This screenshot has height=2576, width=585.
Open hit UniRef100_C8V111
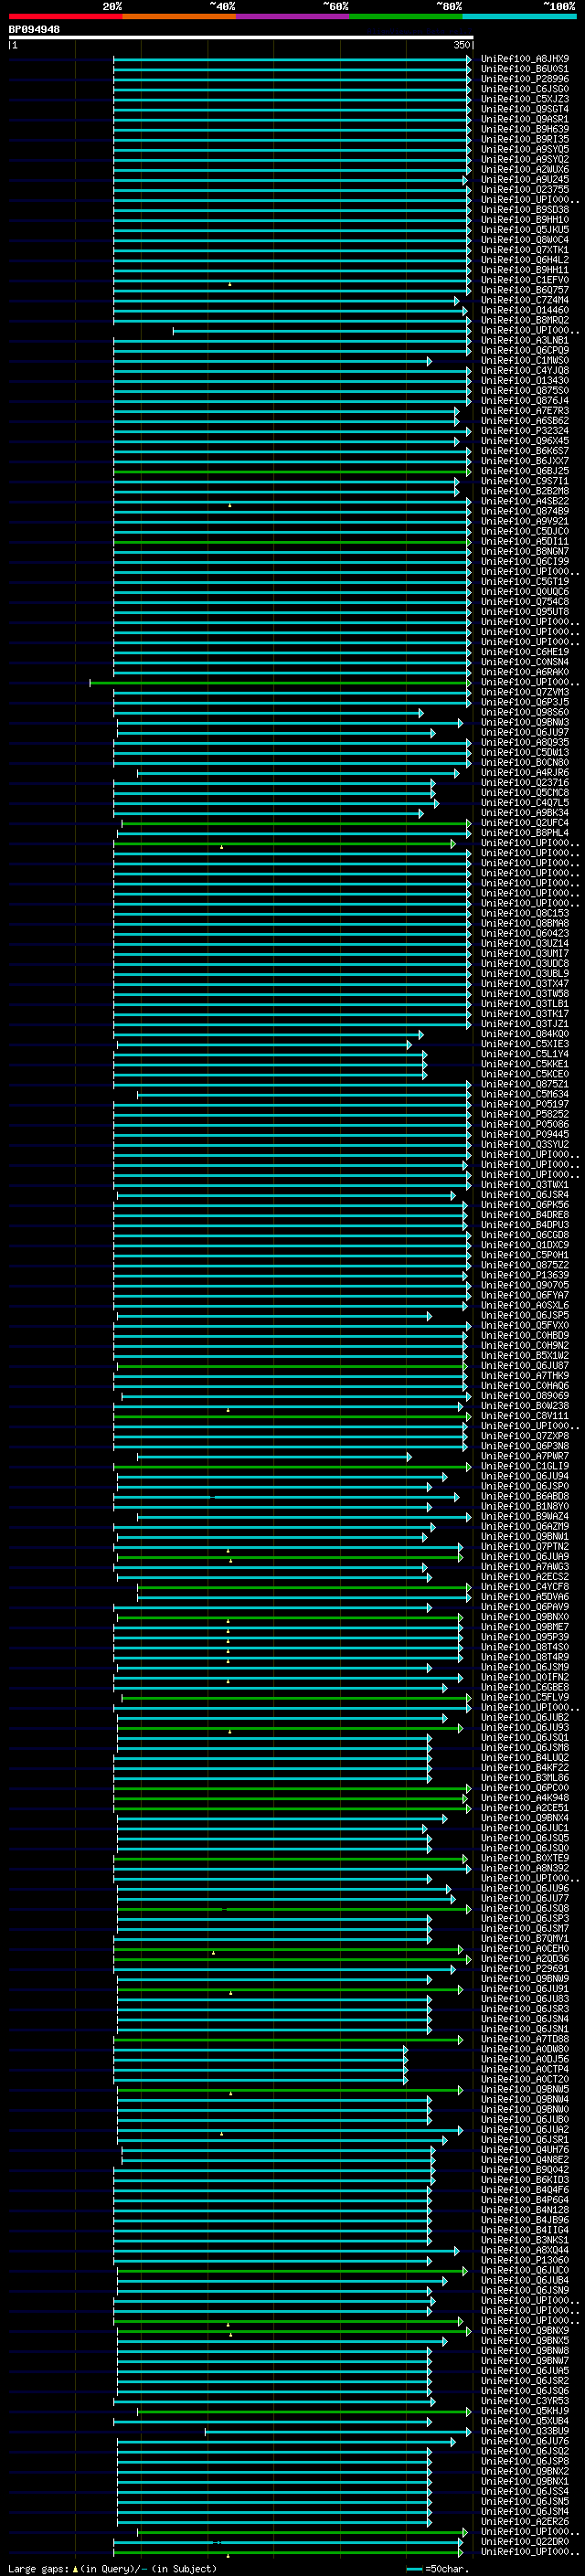coord(525,1416)
